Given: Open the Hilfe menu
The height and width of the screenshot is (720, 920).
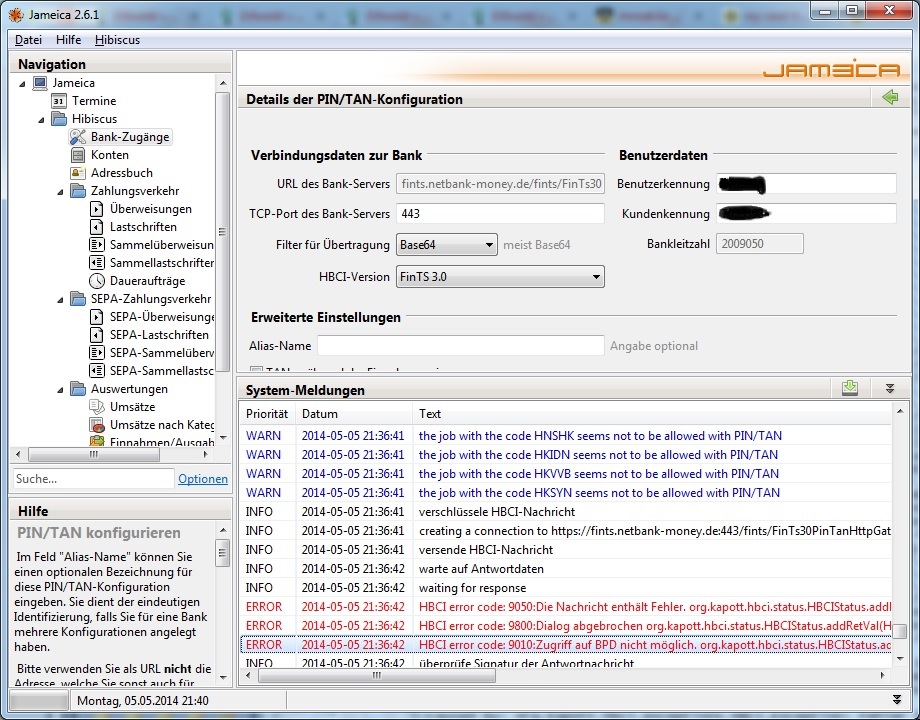Looking at the screenshot, I should pos(68,40).
